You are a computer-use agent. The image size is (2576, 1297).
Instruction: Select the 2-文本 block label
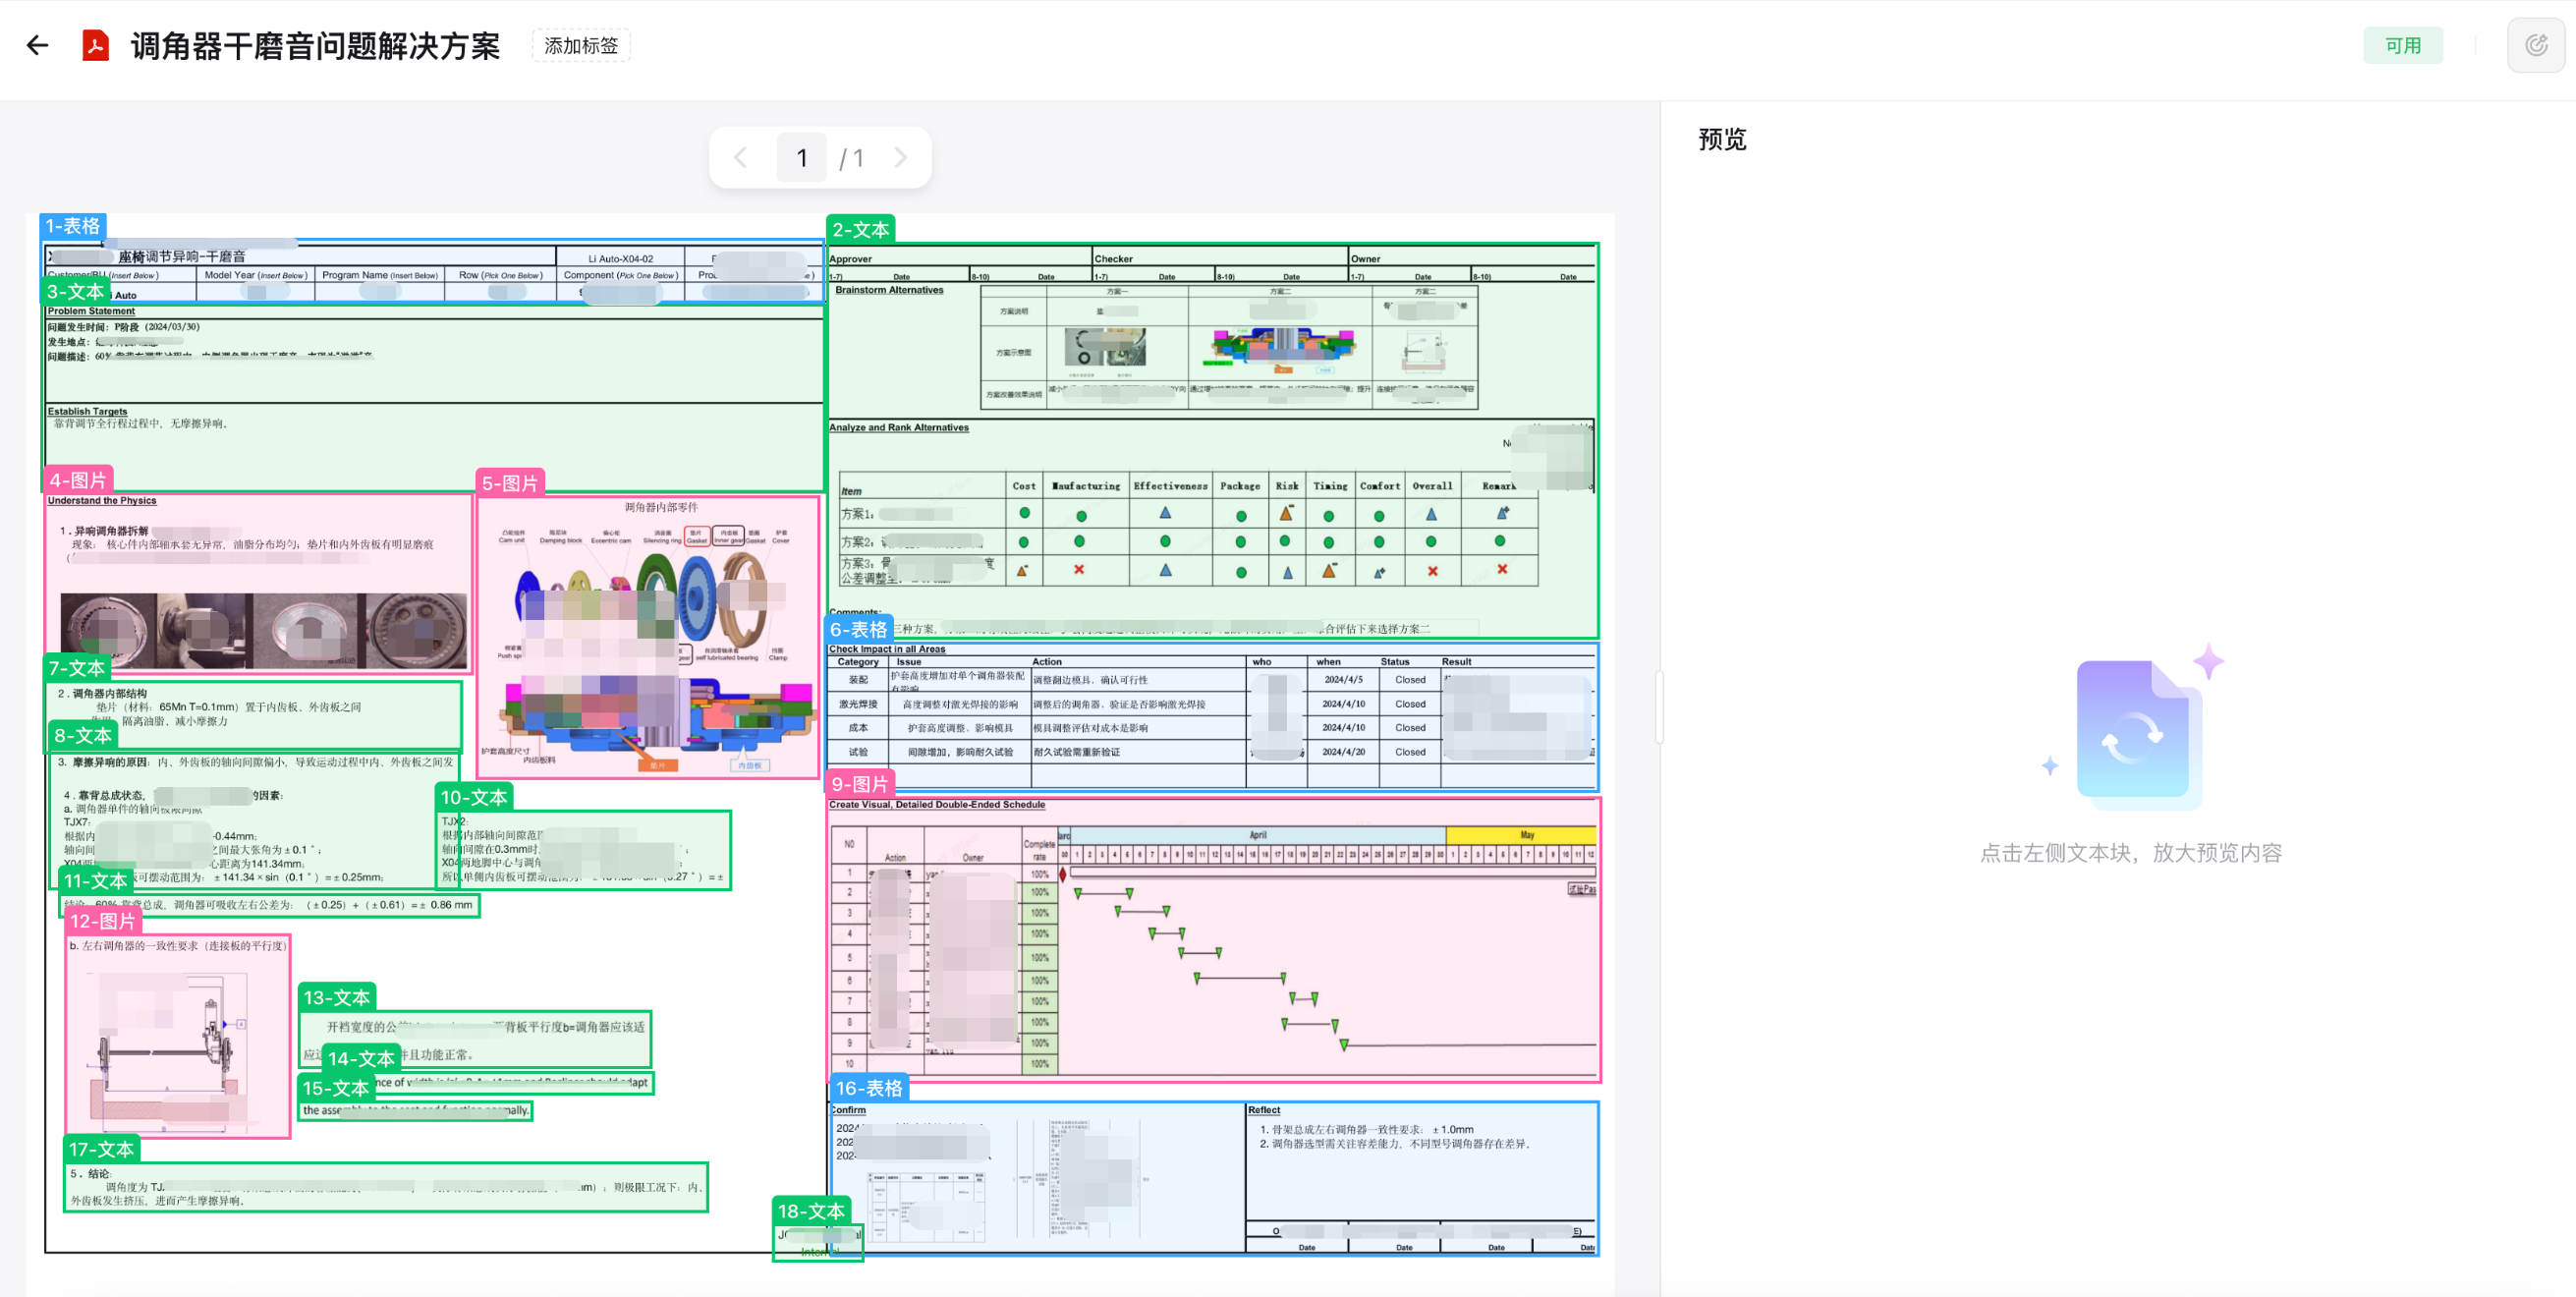[860, 229]
